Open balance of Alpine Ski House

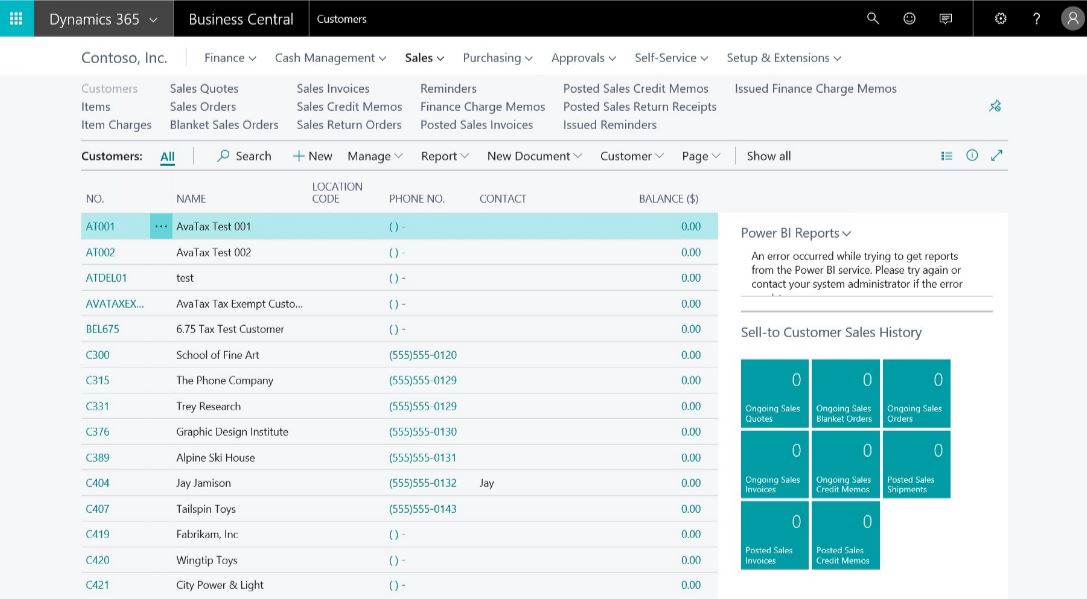click(x=690, y=458)
